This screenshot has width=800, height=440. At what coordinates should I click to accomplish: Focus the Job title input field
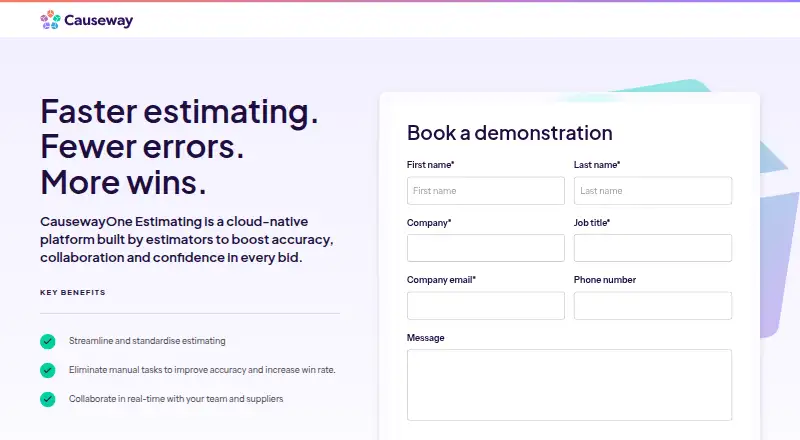(x=653, y=248)
